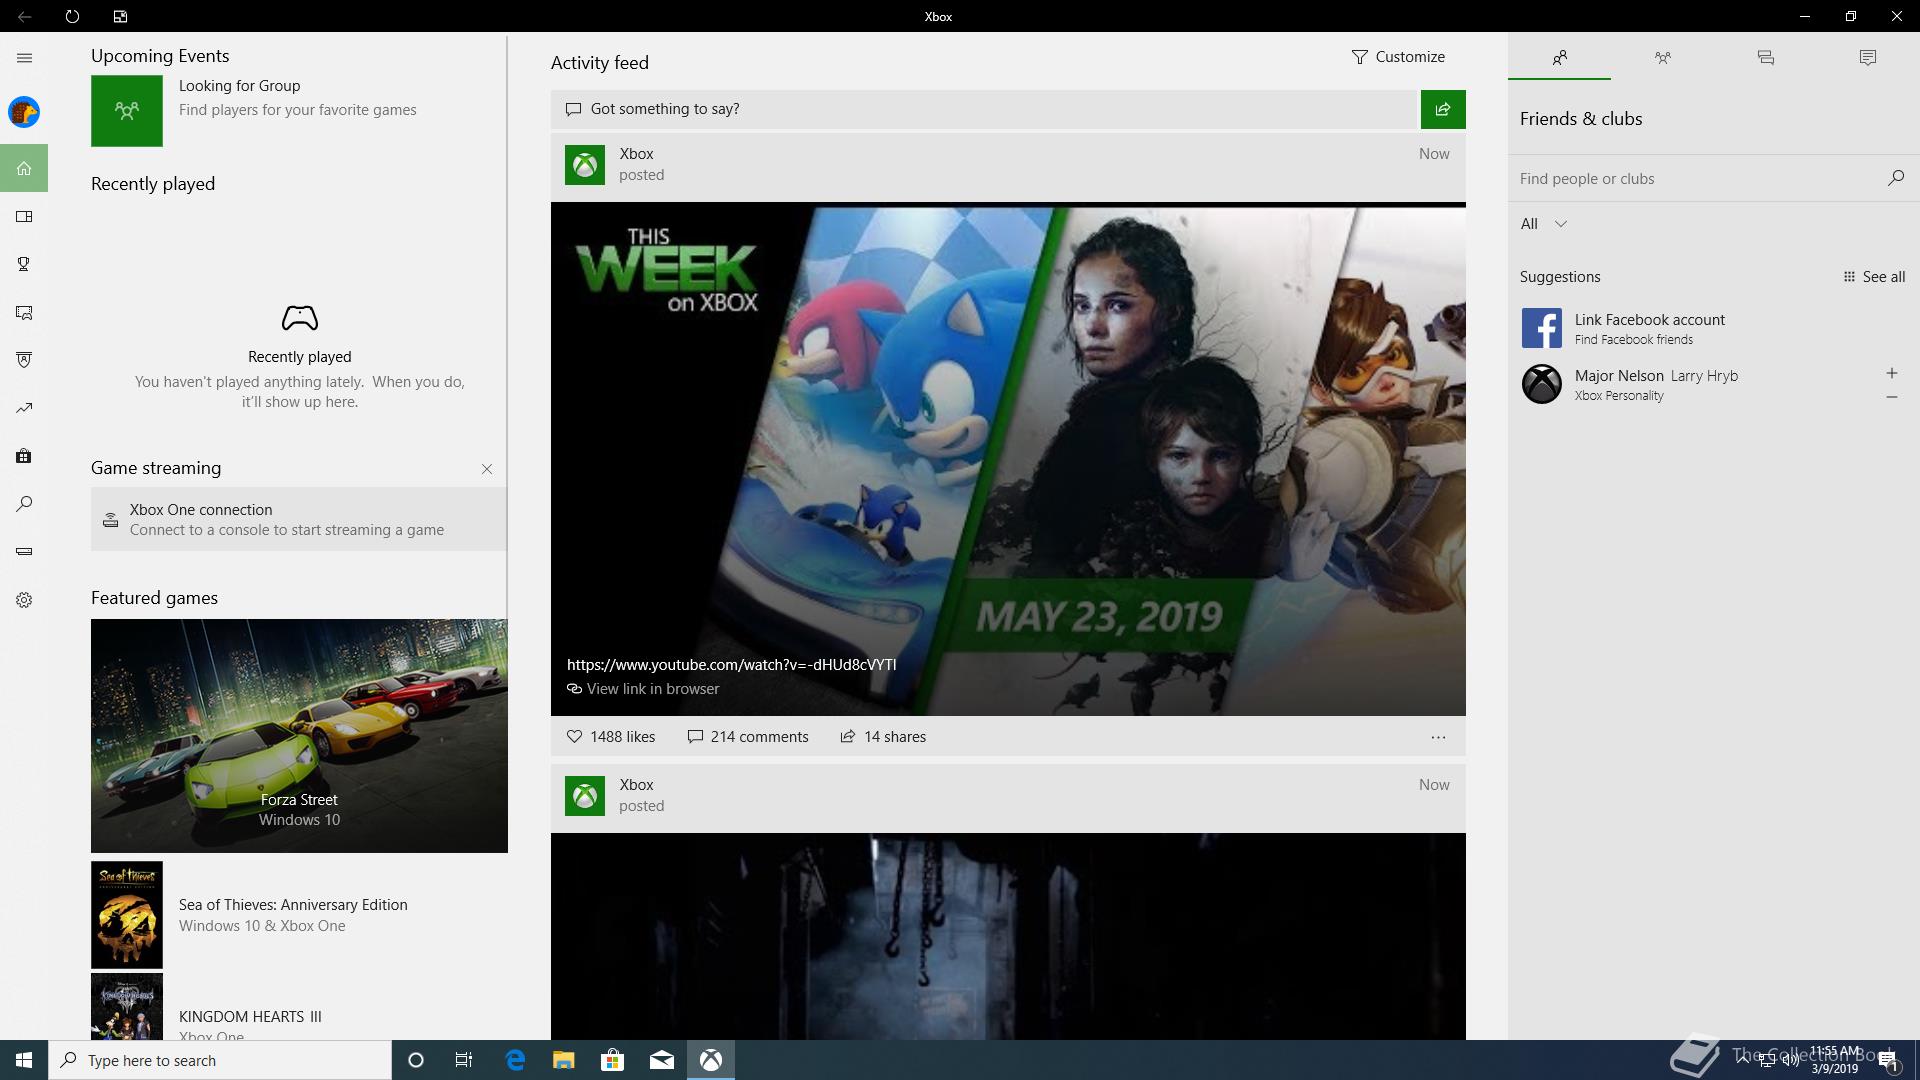This screenshot has height=1080, width=1920.
Task: Open Microsoft Store bag icon in sidebar
Action: 24,456
